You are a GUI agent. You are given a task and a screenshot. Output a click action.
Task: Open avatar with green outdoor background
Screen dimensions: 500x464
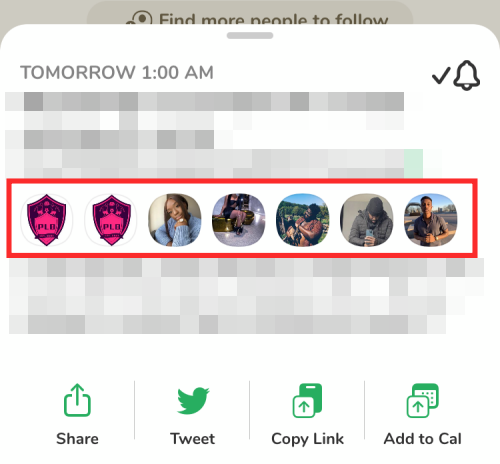303,220
